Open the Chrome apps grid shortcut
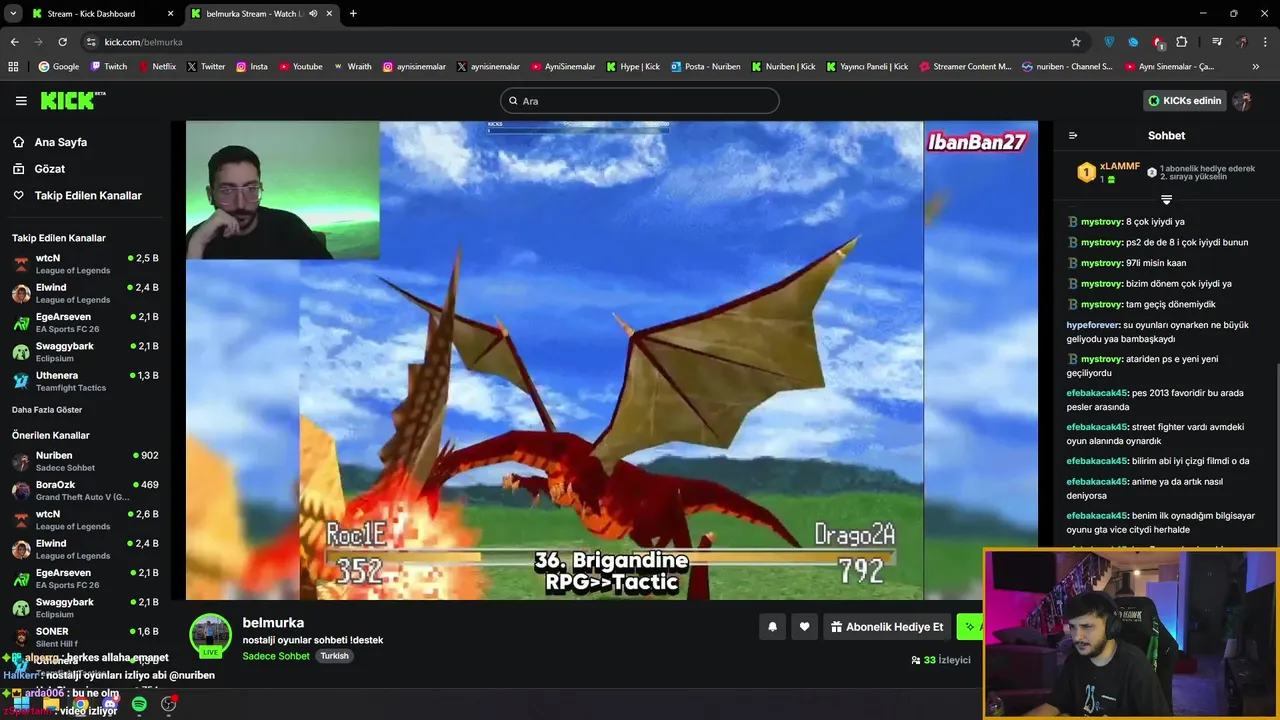 [13, 67]
